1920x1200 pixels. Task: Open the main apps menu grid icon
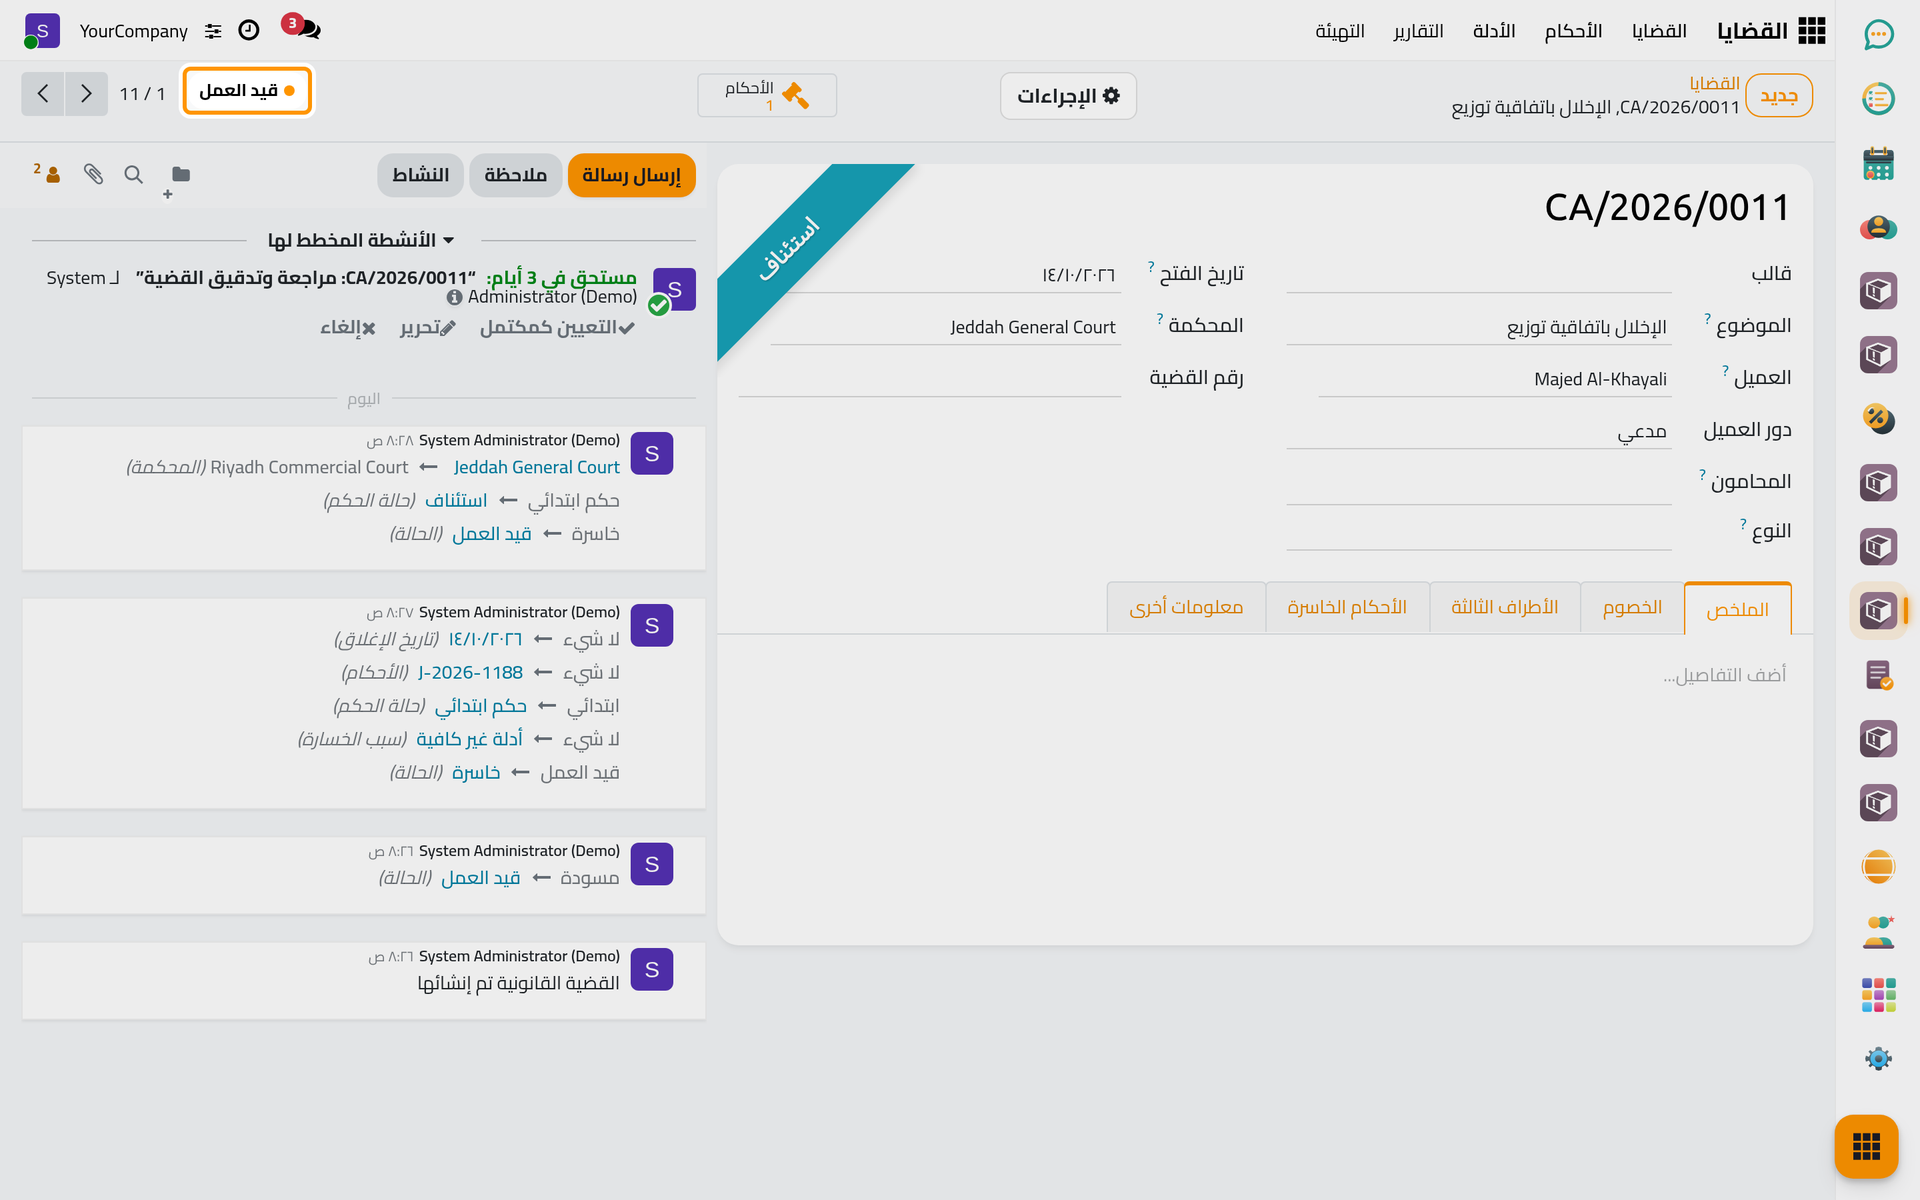click(x=1811, y=31)
